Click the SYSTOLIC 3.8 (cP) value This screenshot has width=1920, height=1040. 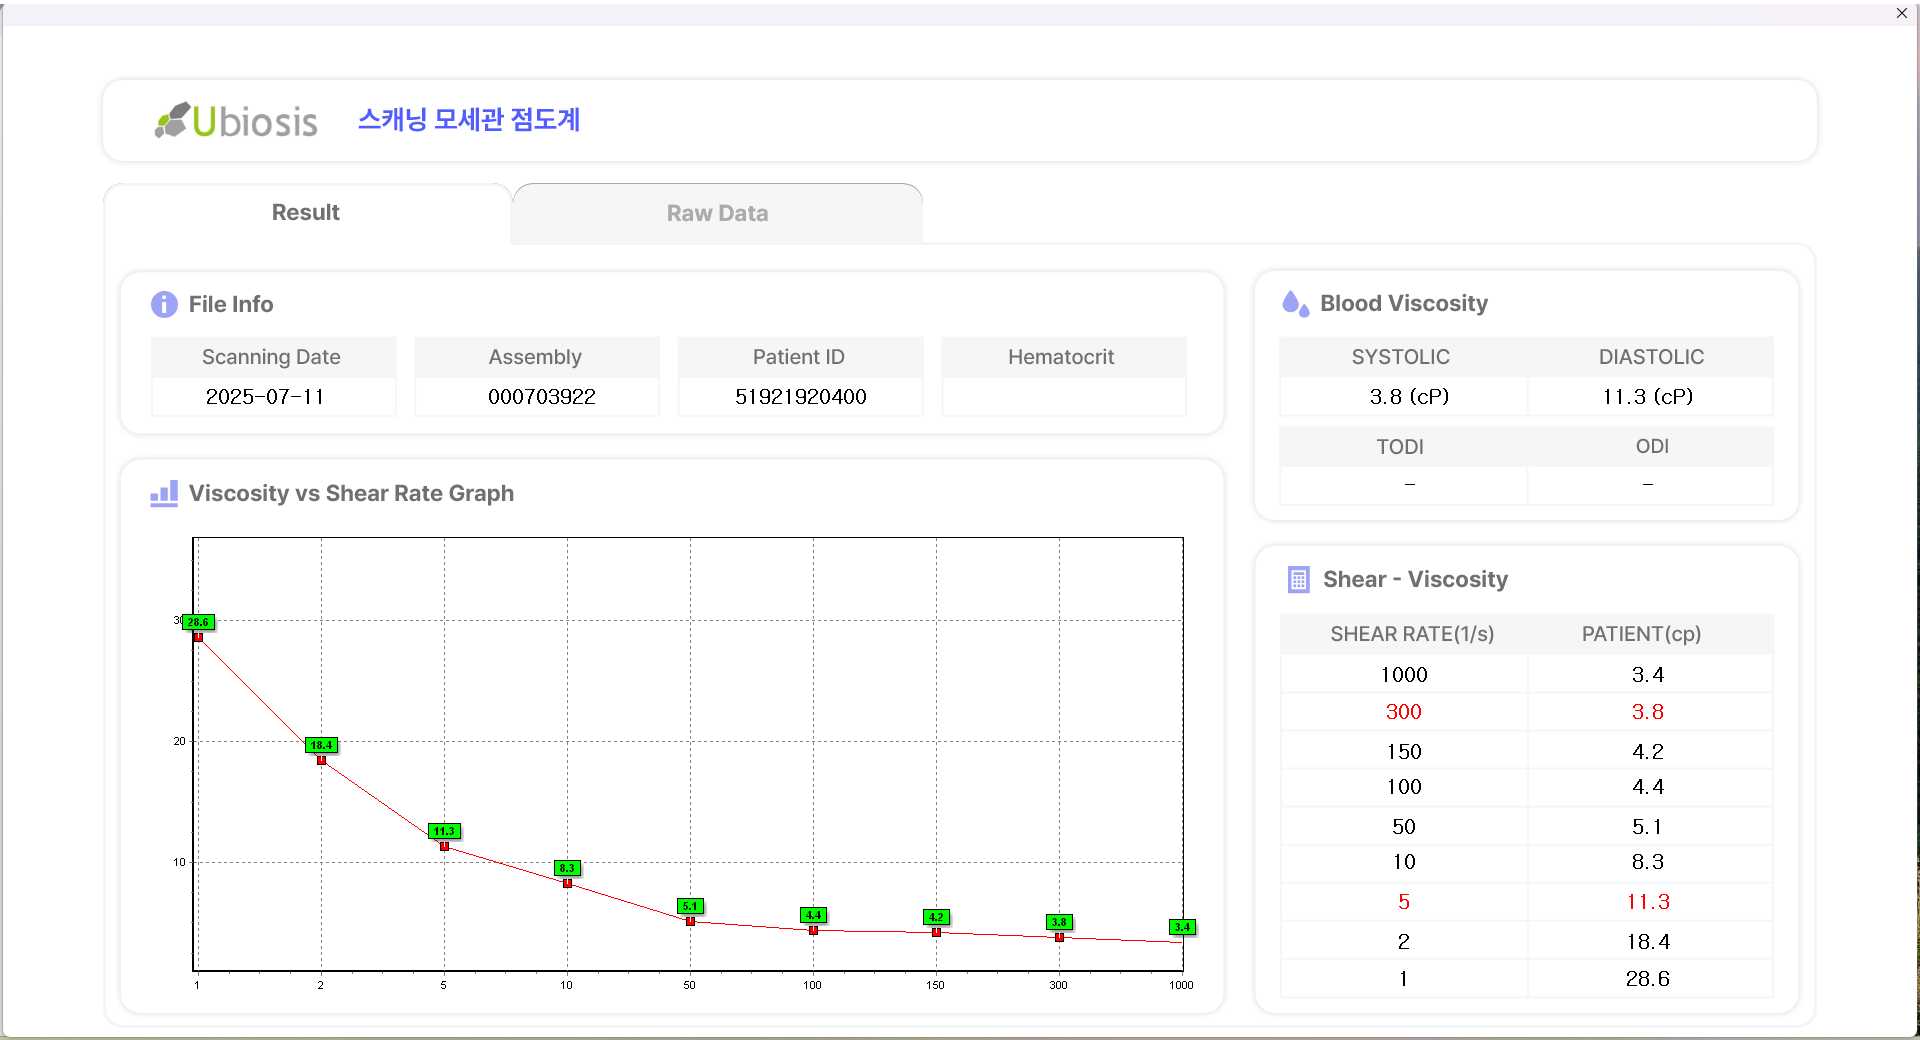pyautogui.click(x=1408, y=396)
